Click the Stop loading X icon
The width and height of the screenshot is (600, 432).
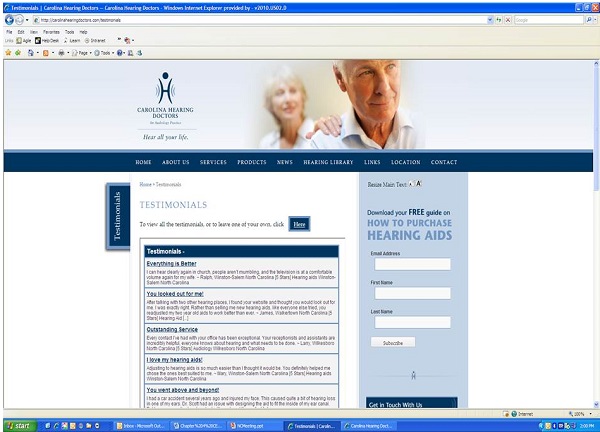[505, 19]
